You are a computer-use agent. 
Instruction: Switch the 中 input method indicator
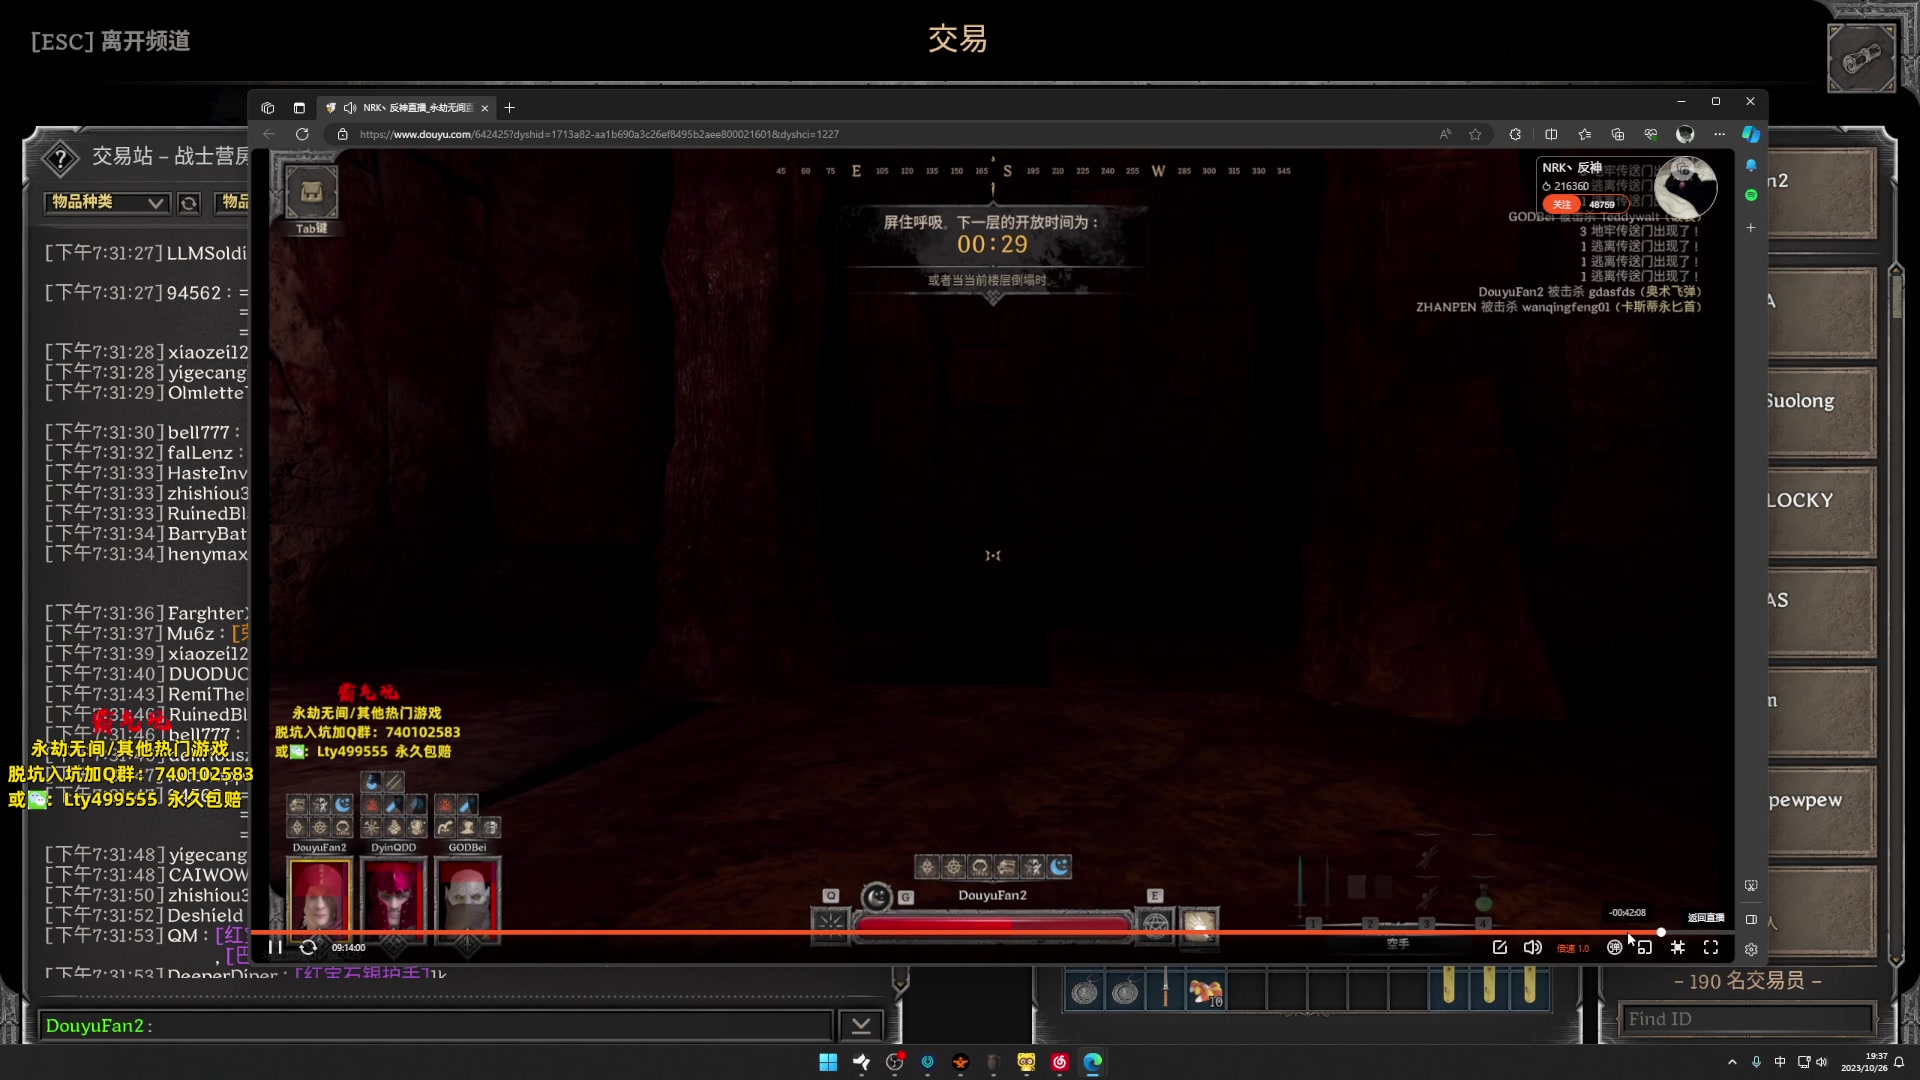1780,1062
